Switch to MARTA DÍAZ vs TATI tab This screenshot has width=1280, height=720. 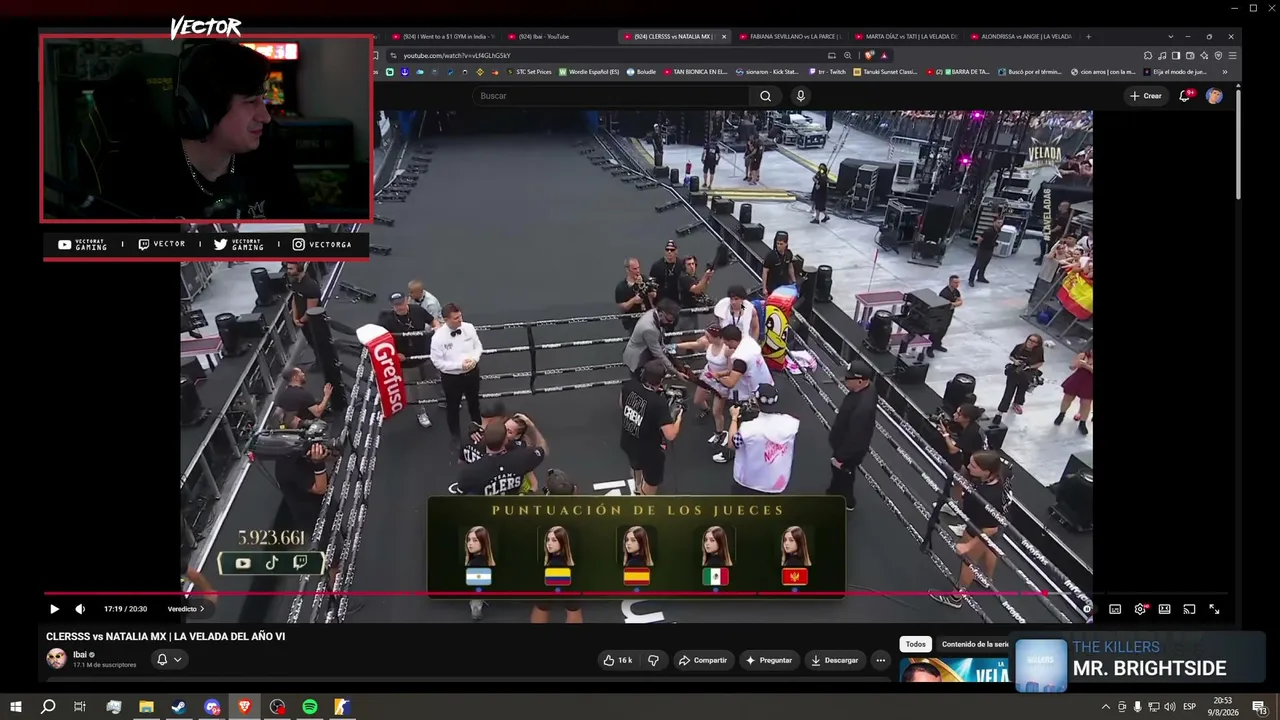(906, 37)
